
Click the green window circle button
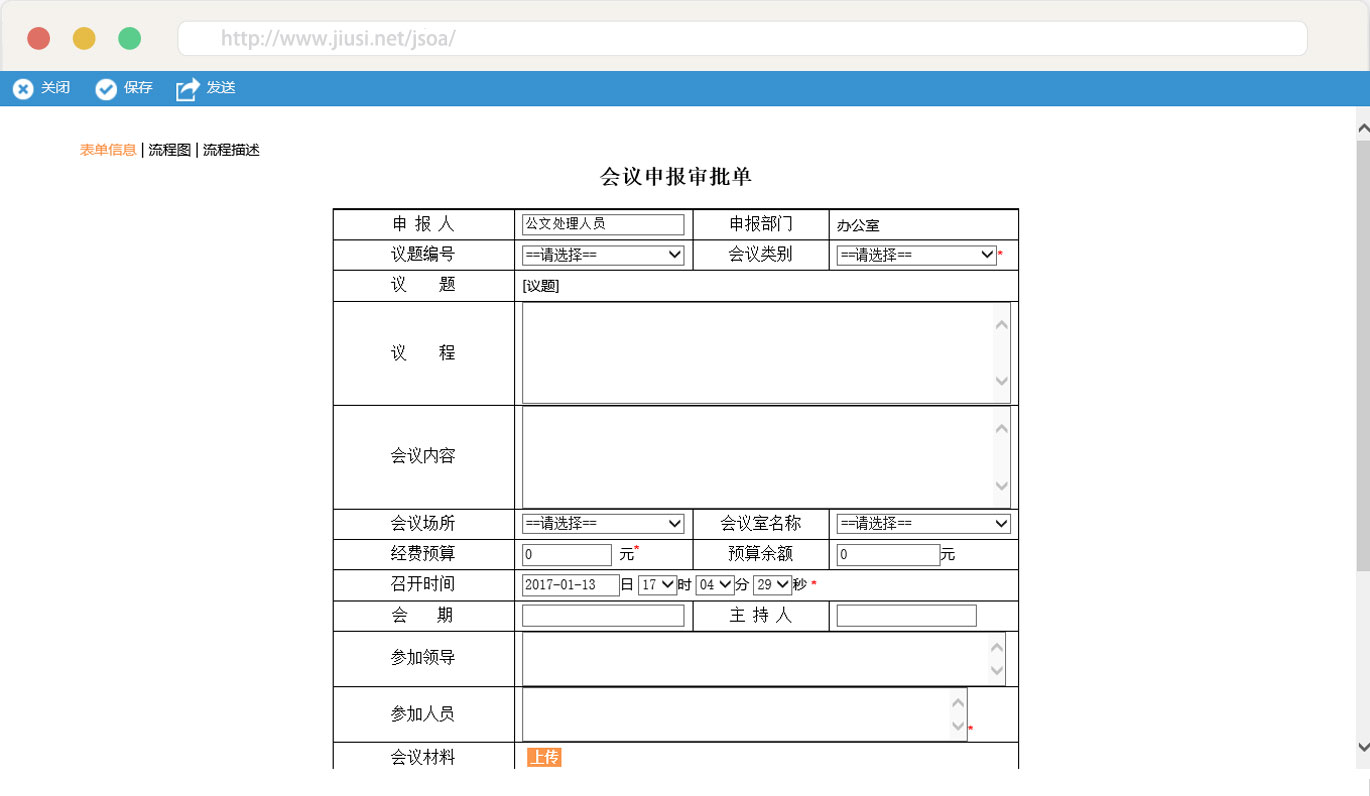pyautogui.click(x=130, y=39)
